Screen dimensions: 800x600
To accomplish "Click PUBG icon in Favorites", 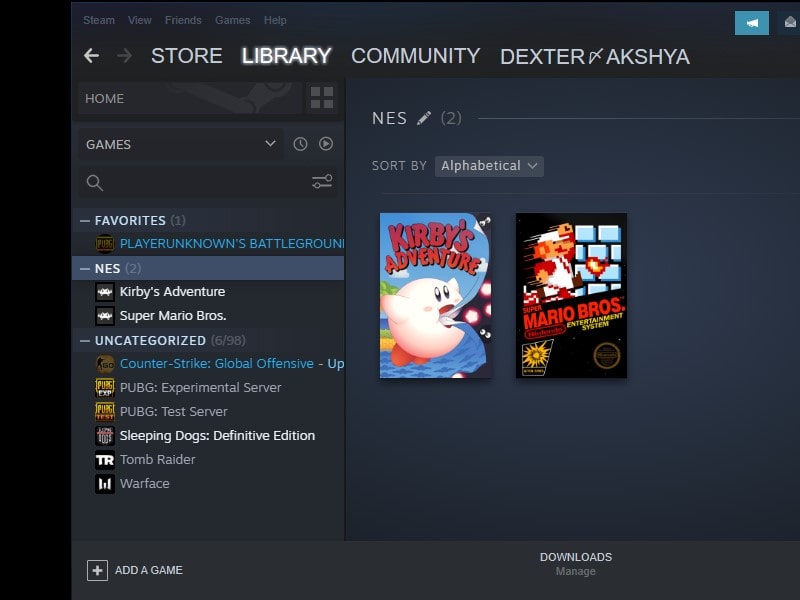I will pyautogui.click(x=105, y=244).
